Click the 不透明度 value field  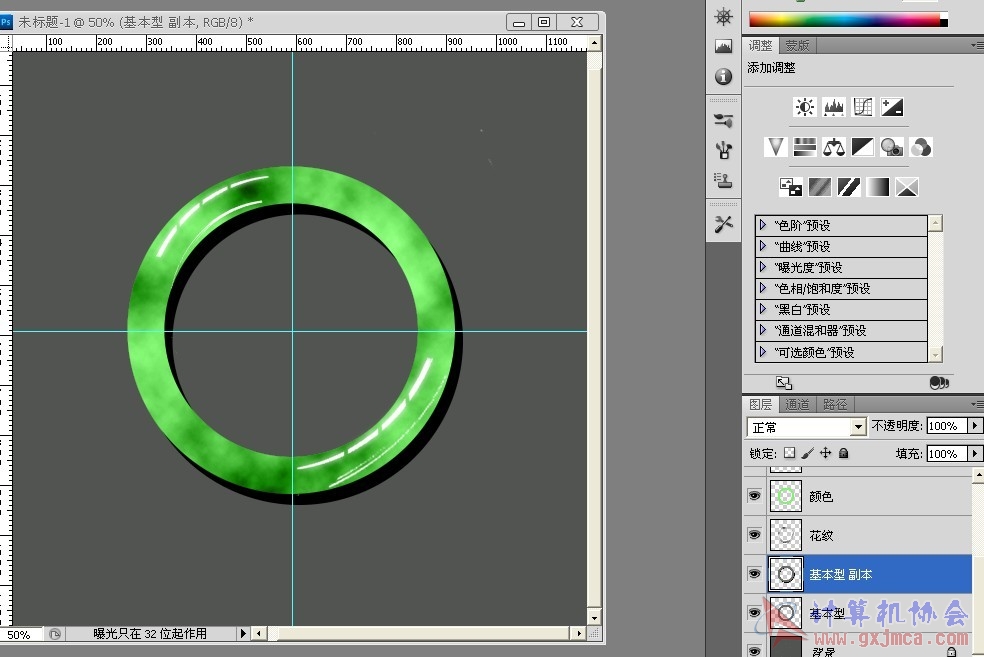coord(946,426)
